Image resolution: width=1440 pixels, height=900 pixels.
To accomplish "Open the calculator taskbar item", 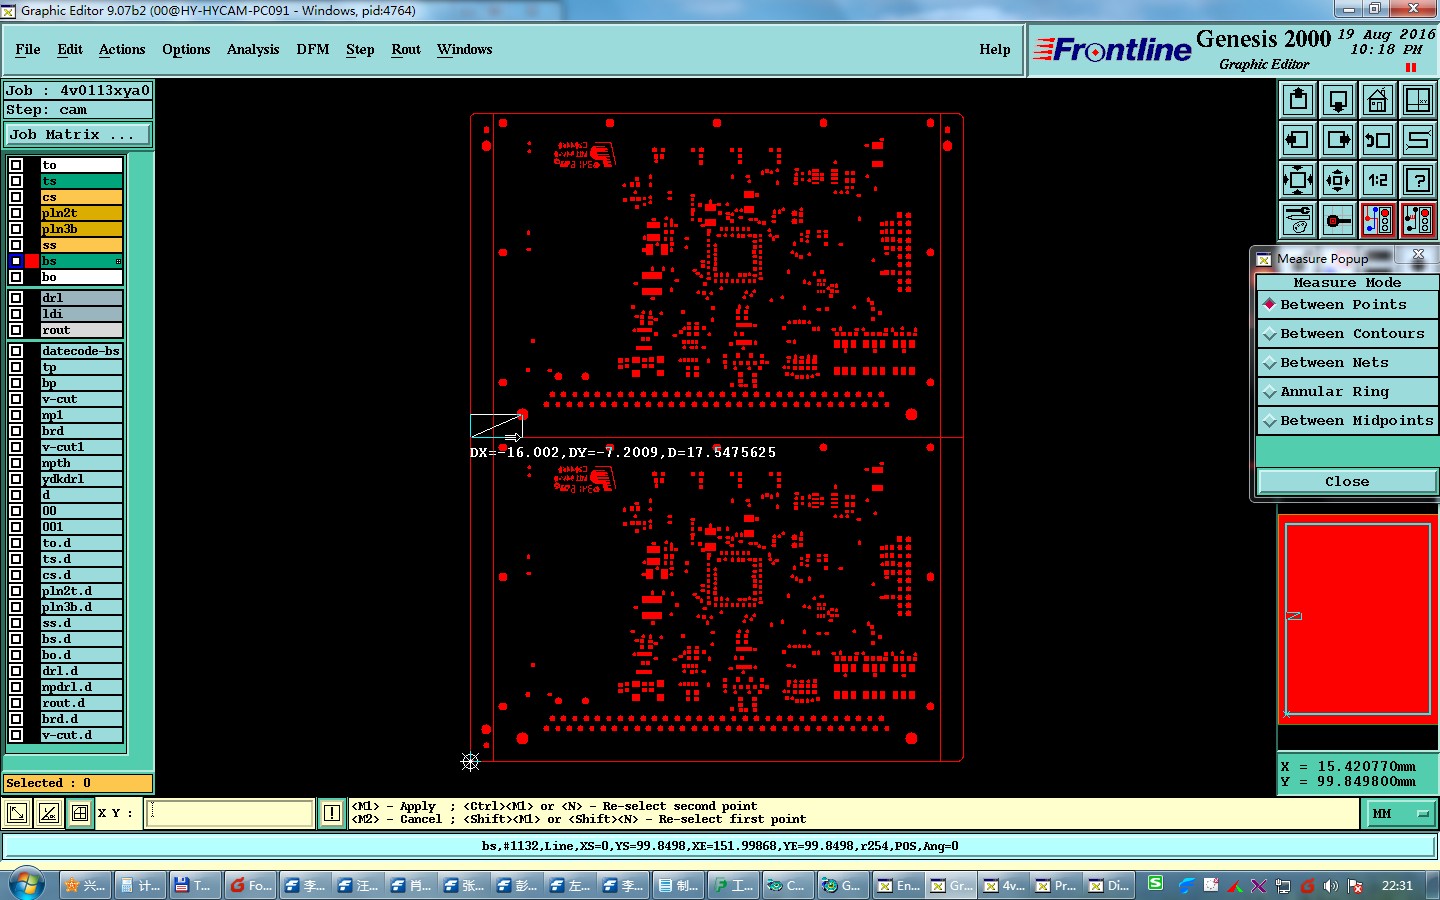I will 139,885.
